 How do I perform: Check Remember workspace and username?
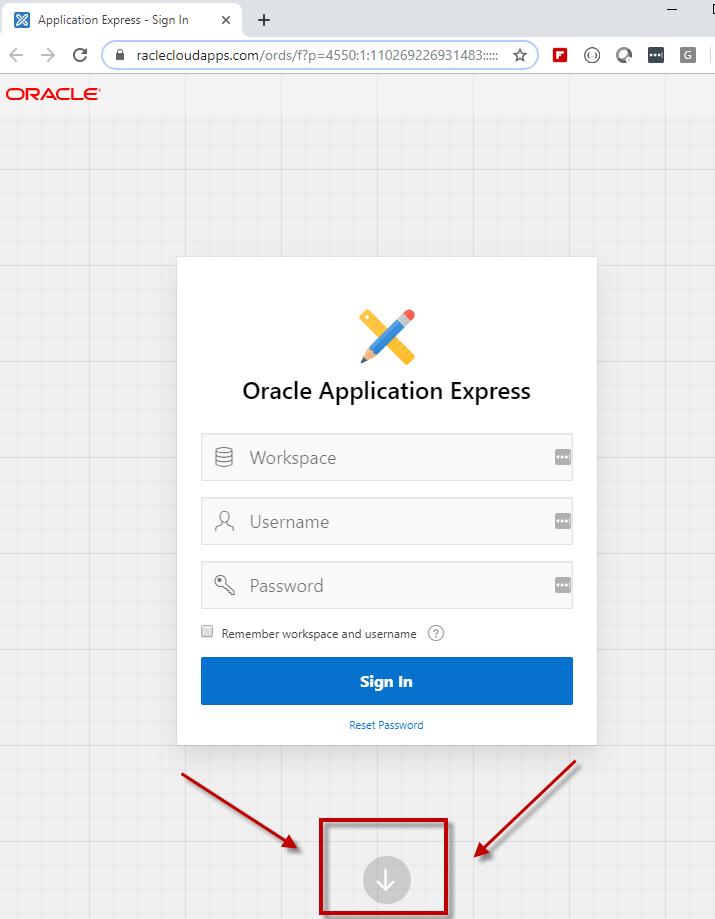(207, 631)
